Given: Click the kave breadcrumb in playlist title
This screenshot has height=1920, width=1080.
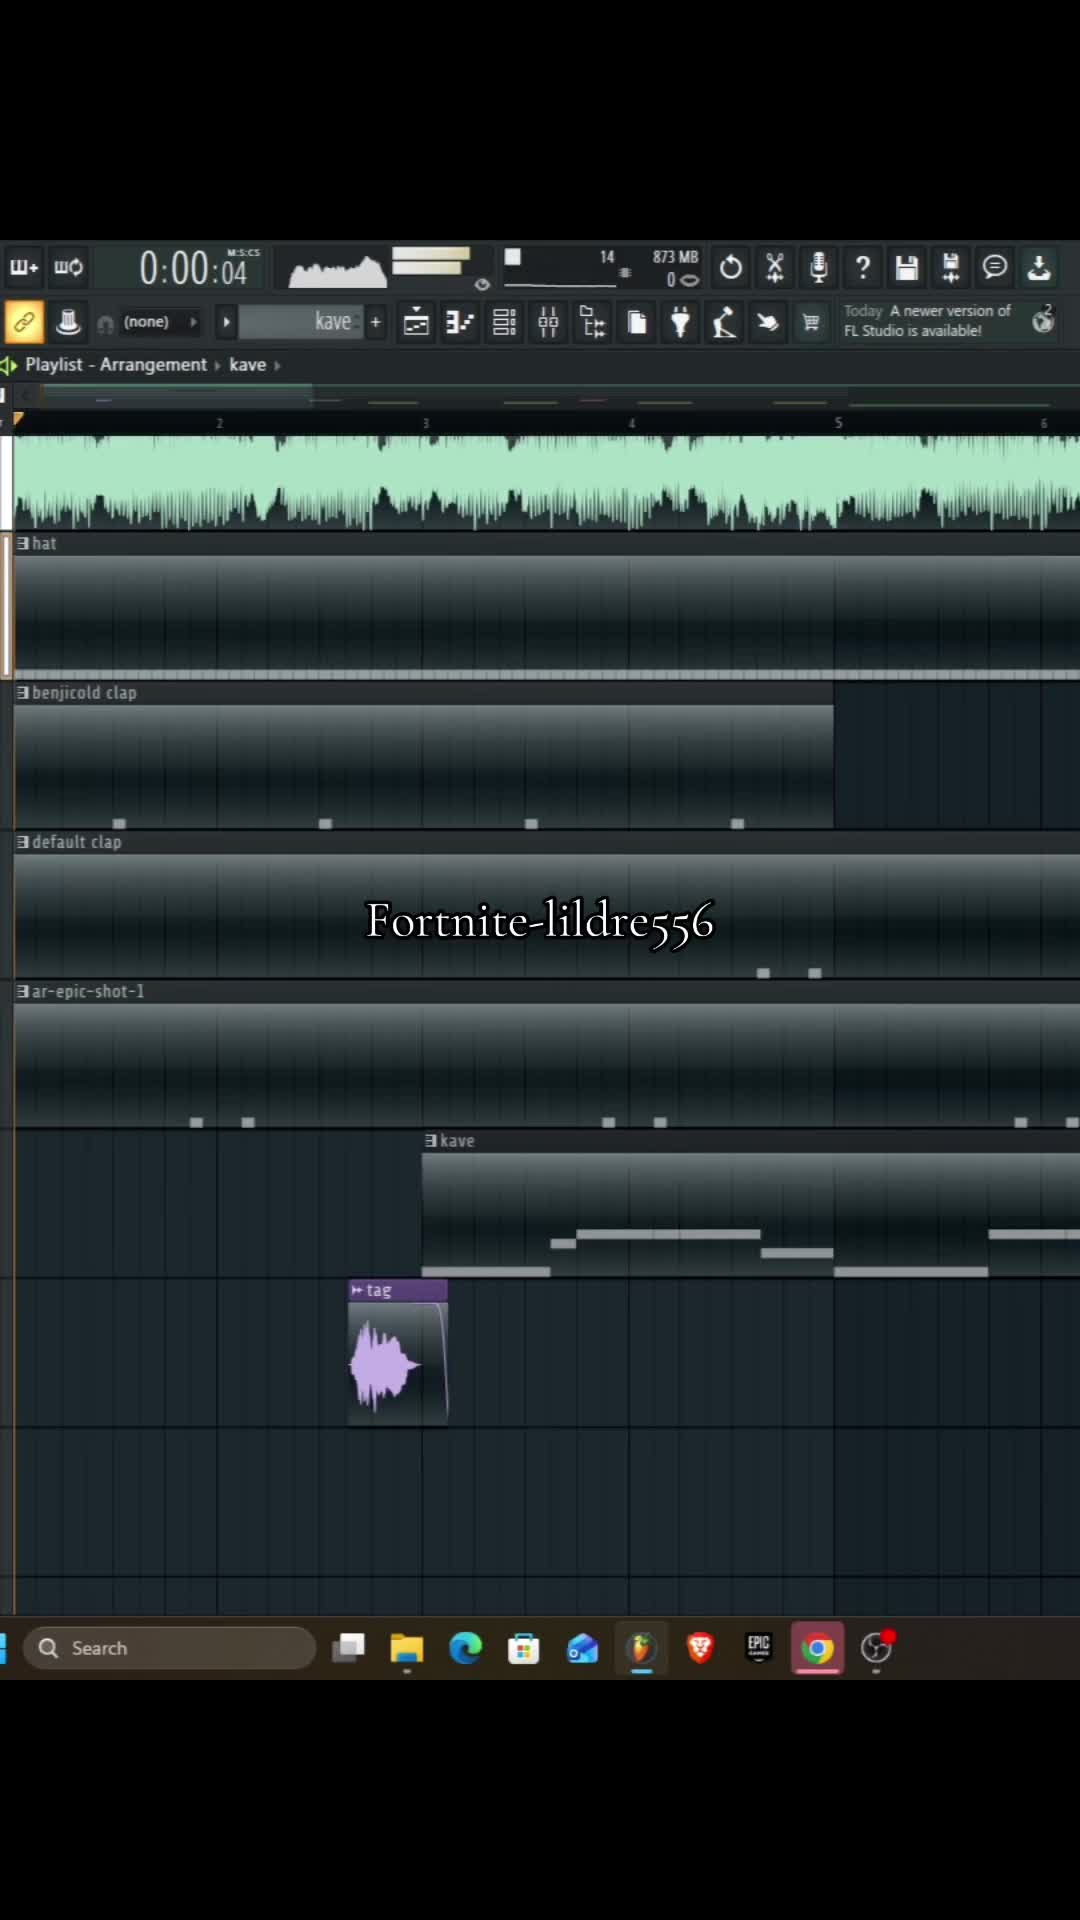Looking at the screenshot, I should [x=247, y=365].
